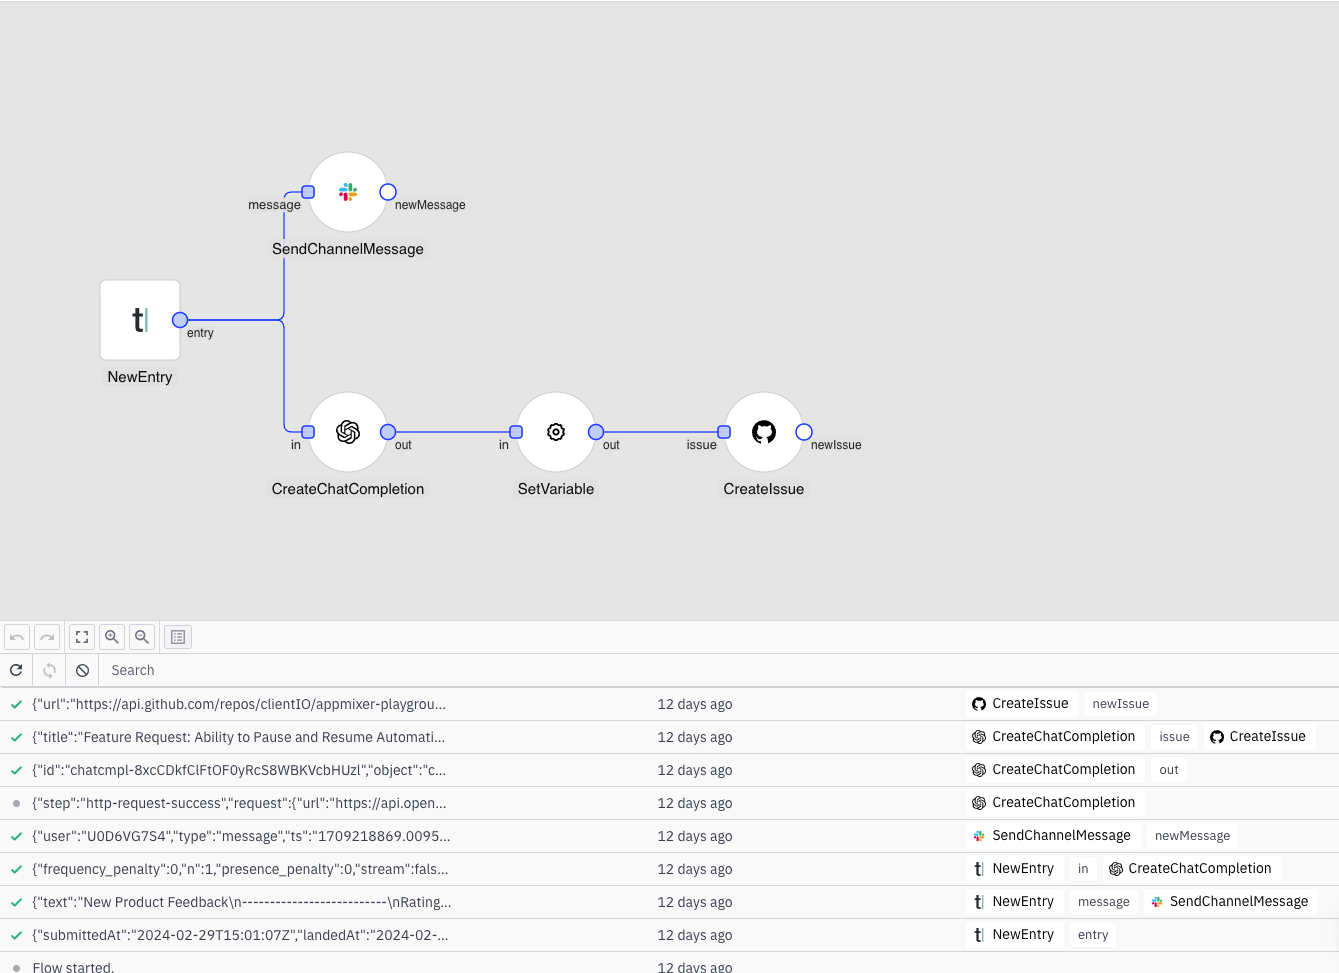Select the Slack SendChannelMessage node
This screenshot has height=973, width=1339.
pos(348,192)
